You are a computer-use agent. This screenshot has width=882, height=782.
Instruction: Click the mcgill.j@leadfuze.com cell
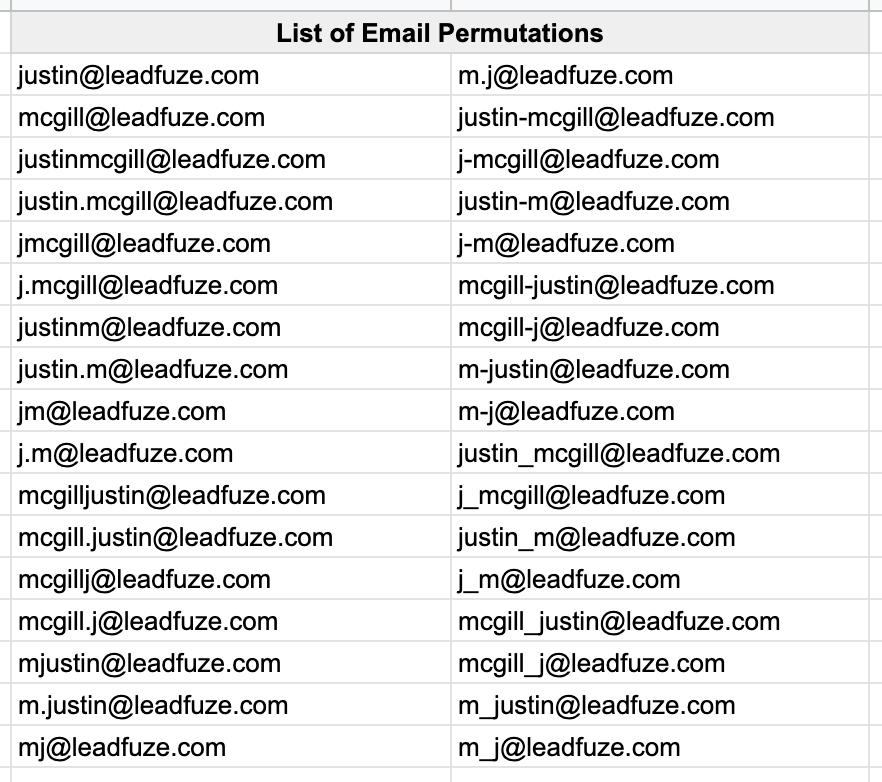tap(148, 621)
